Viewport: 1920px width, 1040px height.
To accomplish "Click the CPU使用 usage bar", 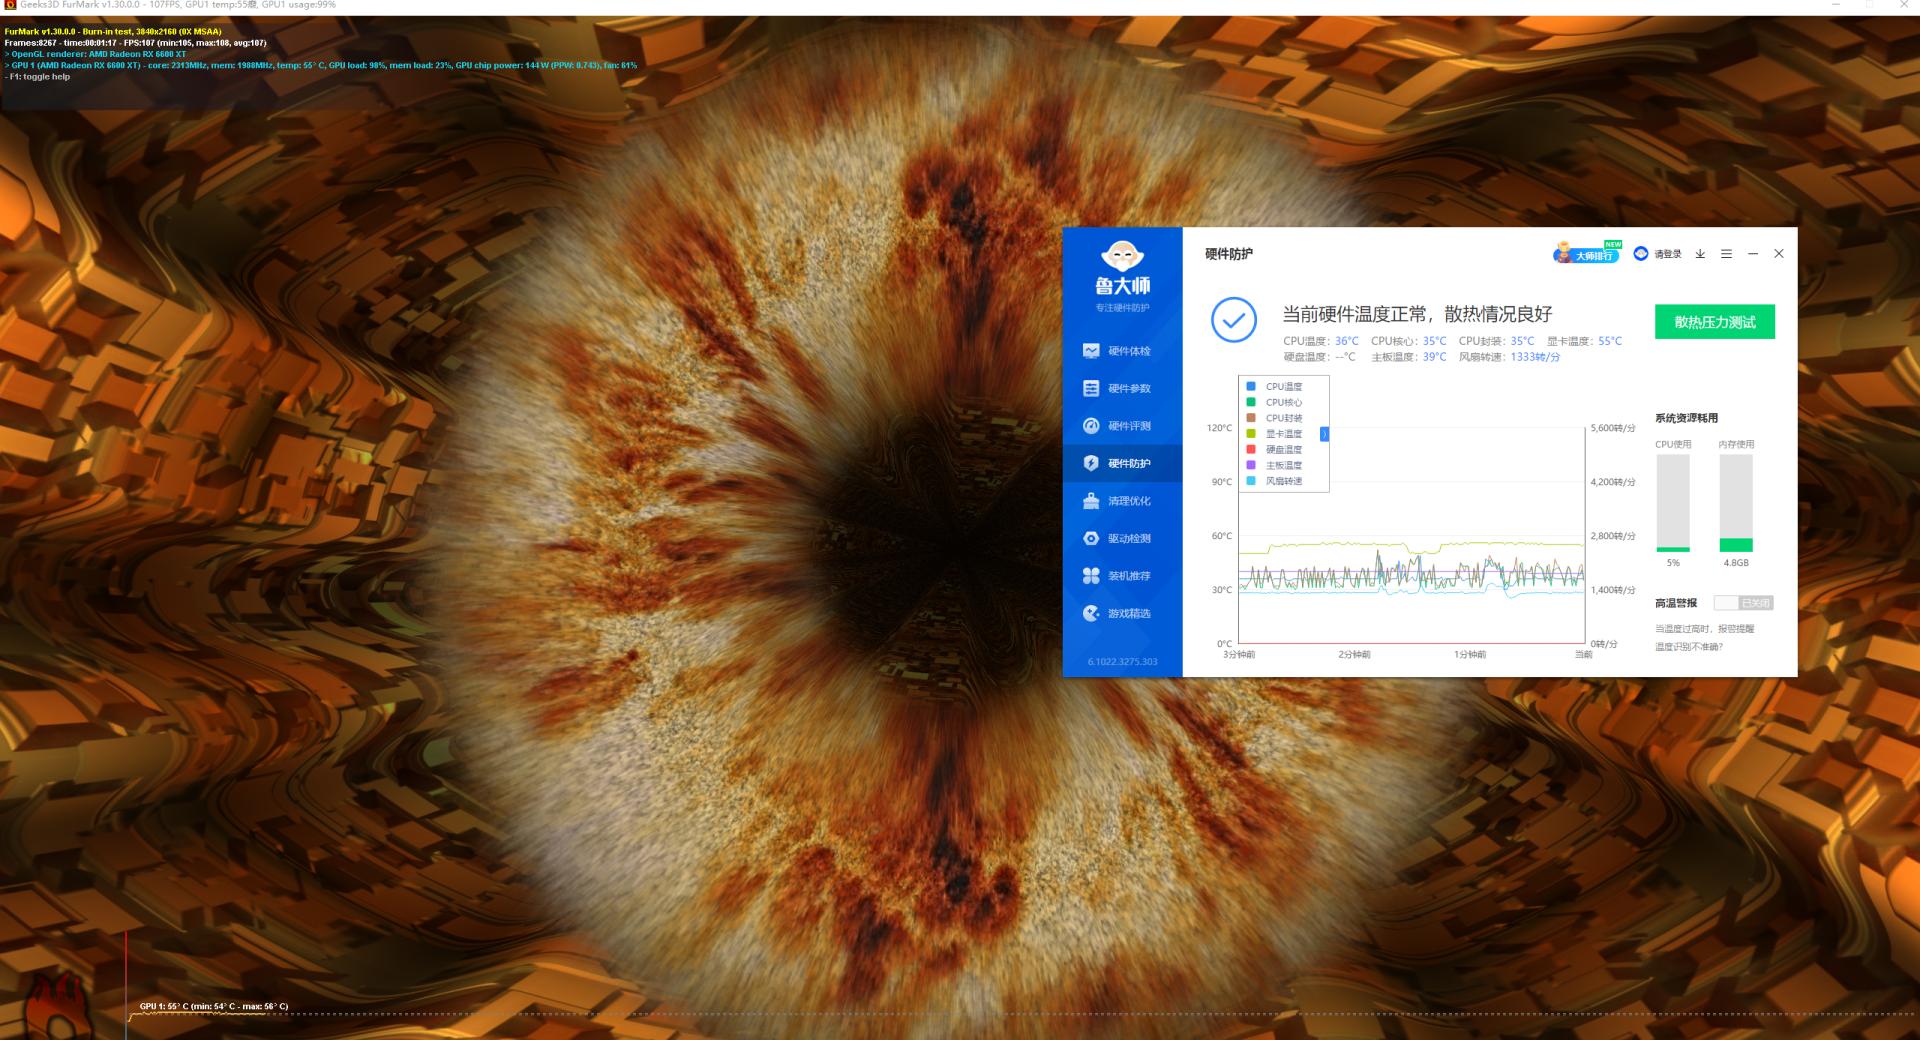I will 1673,504.
